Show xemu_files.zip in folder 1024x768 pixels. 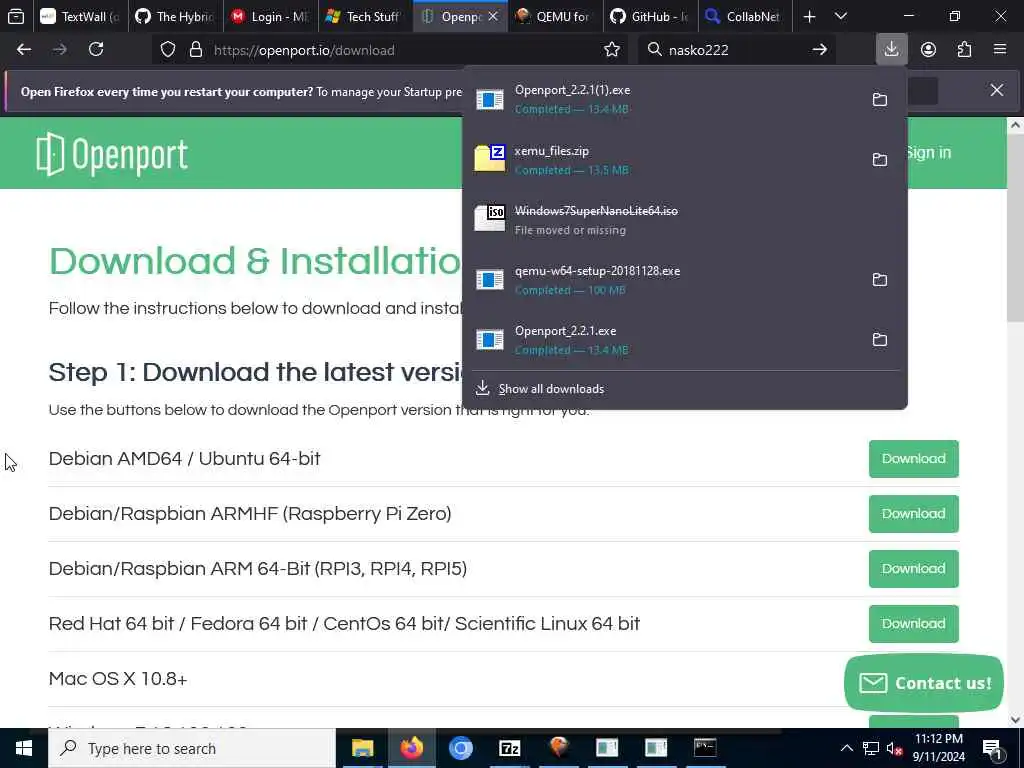click(x=880, y=159)
